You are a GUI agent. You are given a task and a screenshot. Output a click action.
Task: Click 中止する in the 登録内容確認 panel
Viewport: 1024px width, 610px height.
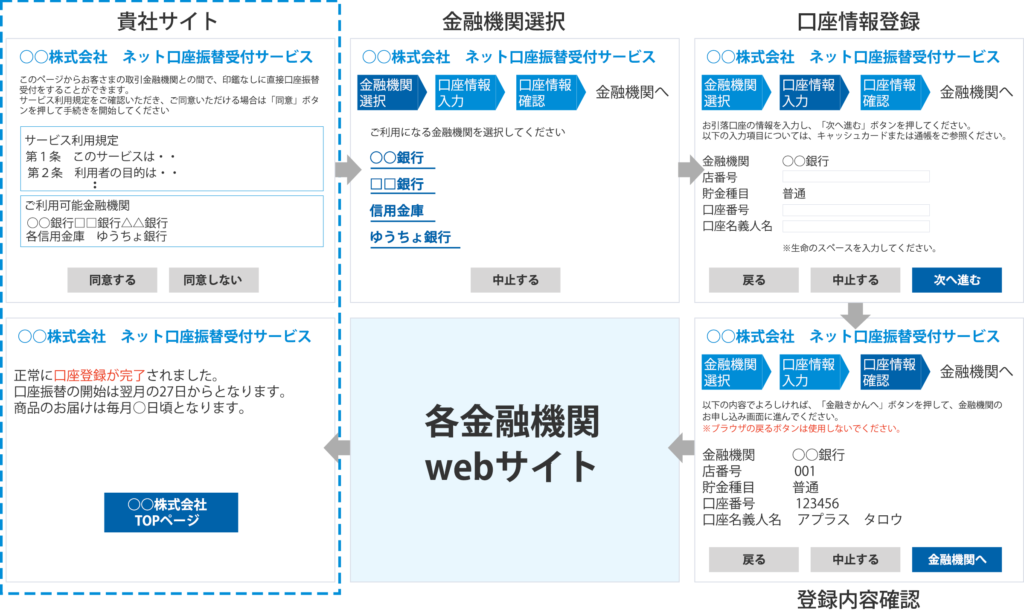tap(855, 559)
